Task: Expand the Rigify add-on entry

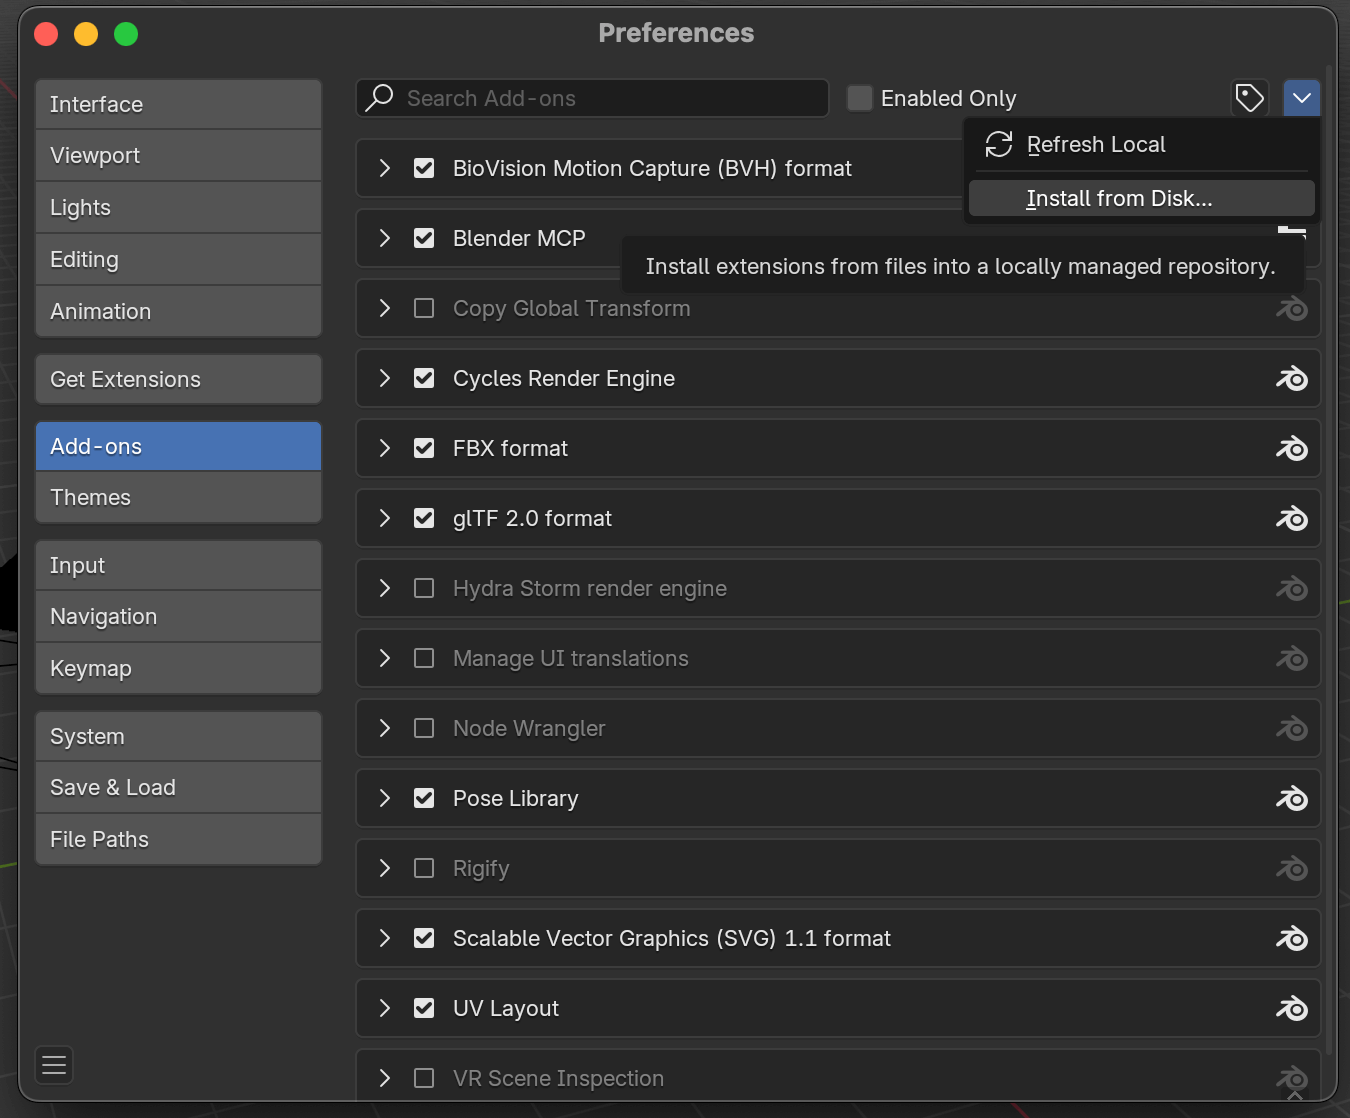Action: 385,869
